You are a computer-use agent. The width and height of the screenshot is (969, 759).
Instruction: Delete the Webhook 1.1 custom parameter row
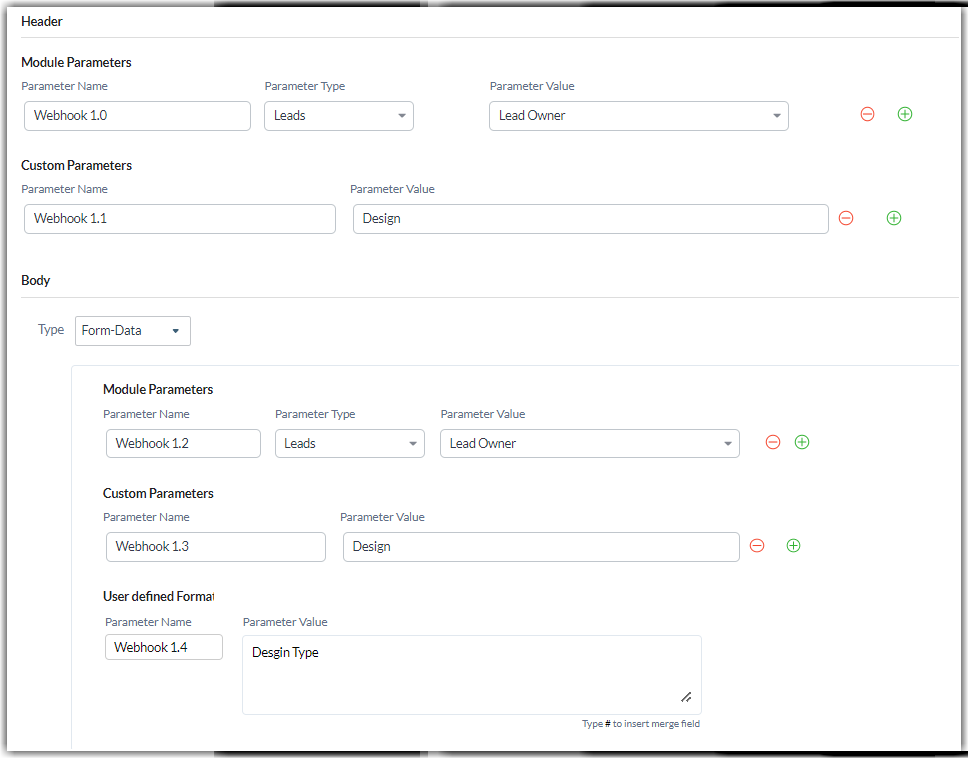[x=846, y=218]
